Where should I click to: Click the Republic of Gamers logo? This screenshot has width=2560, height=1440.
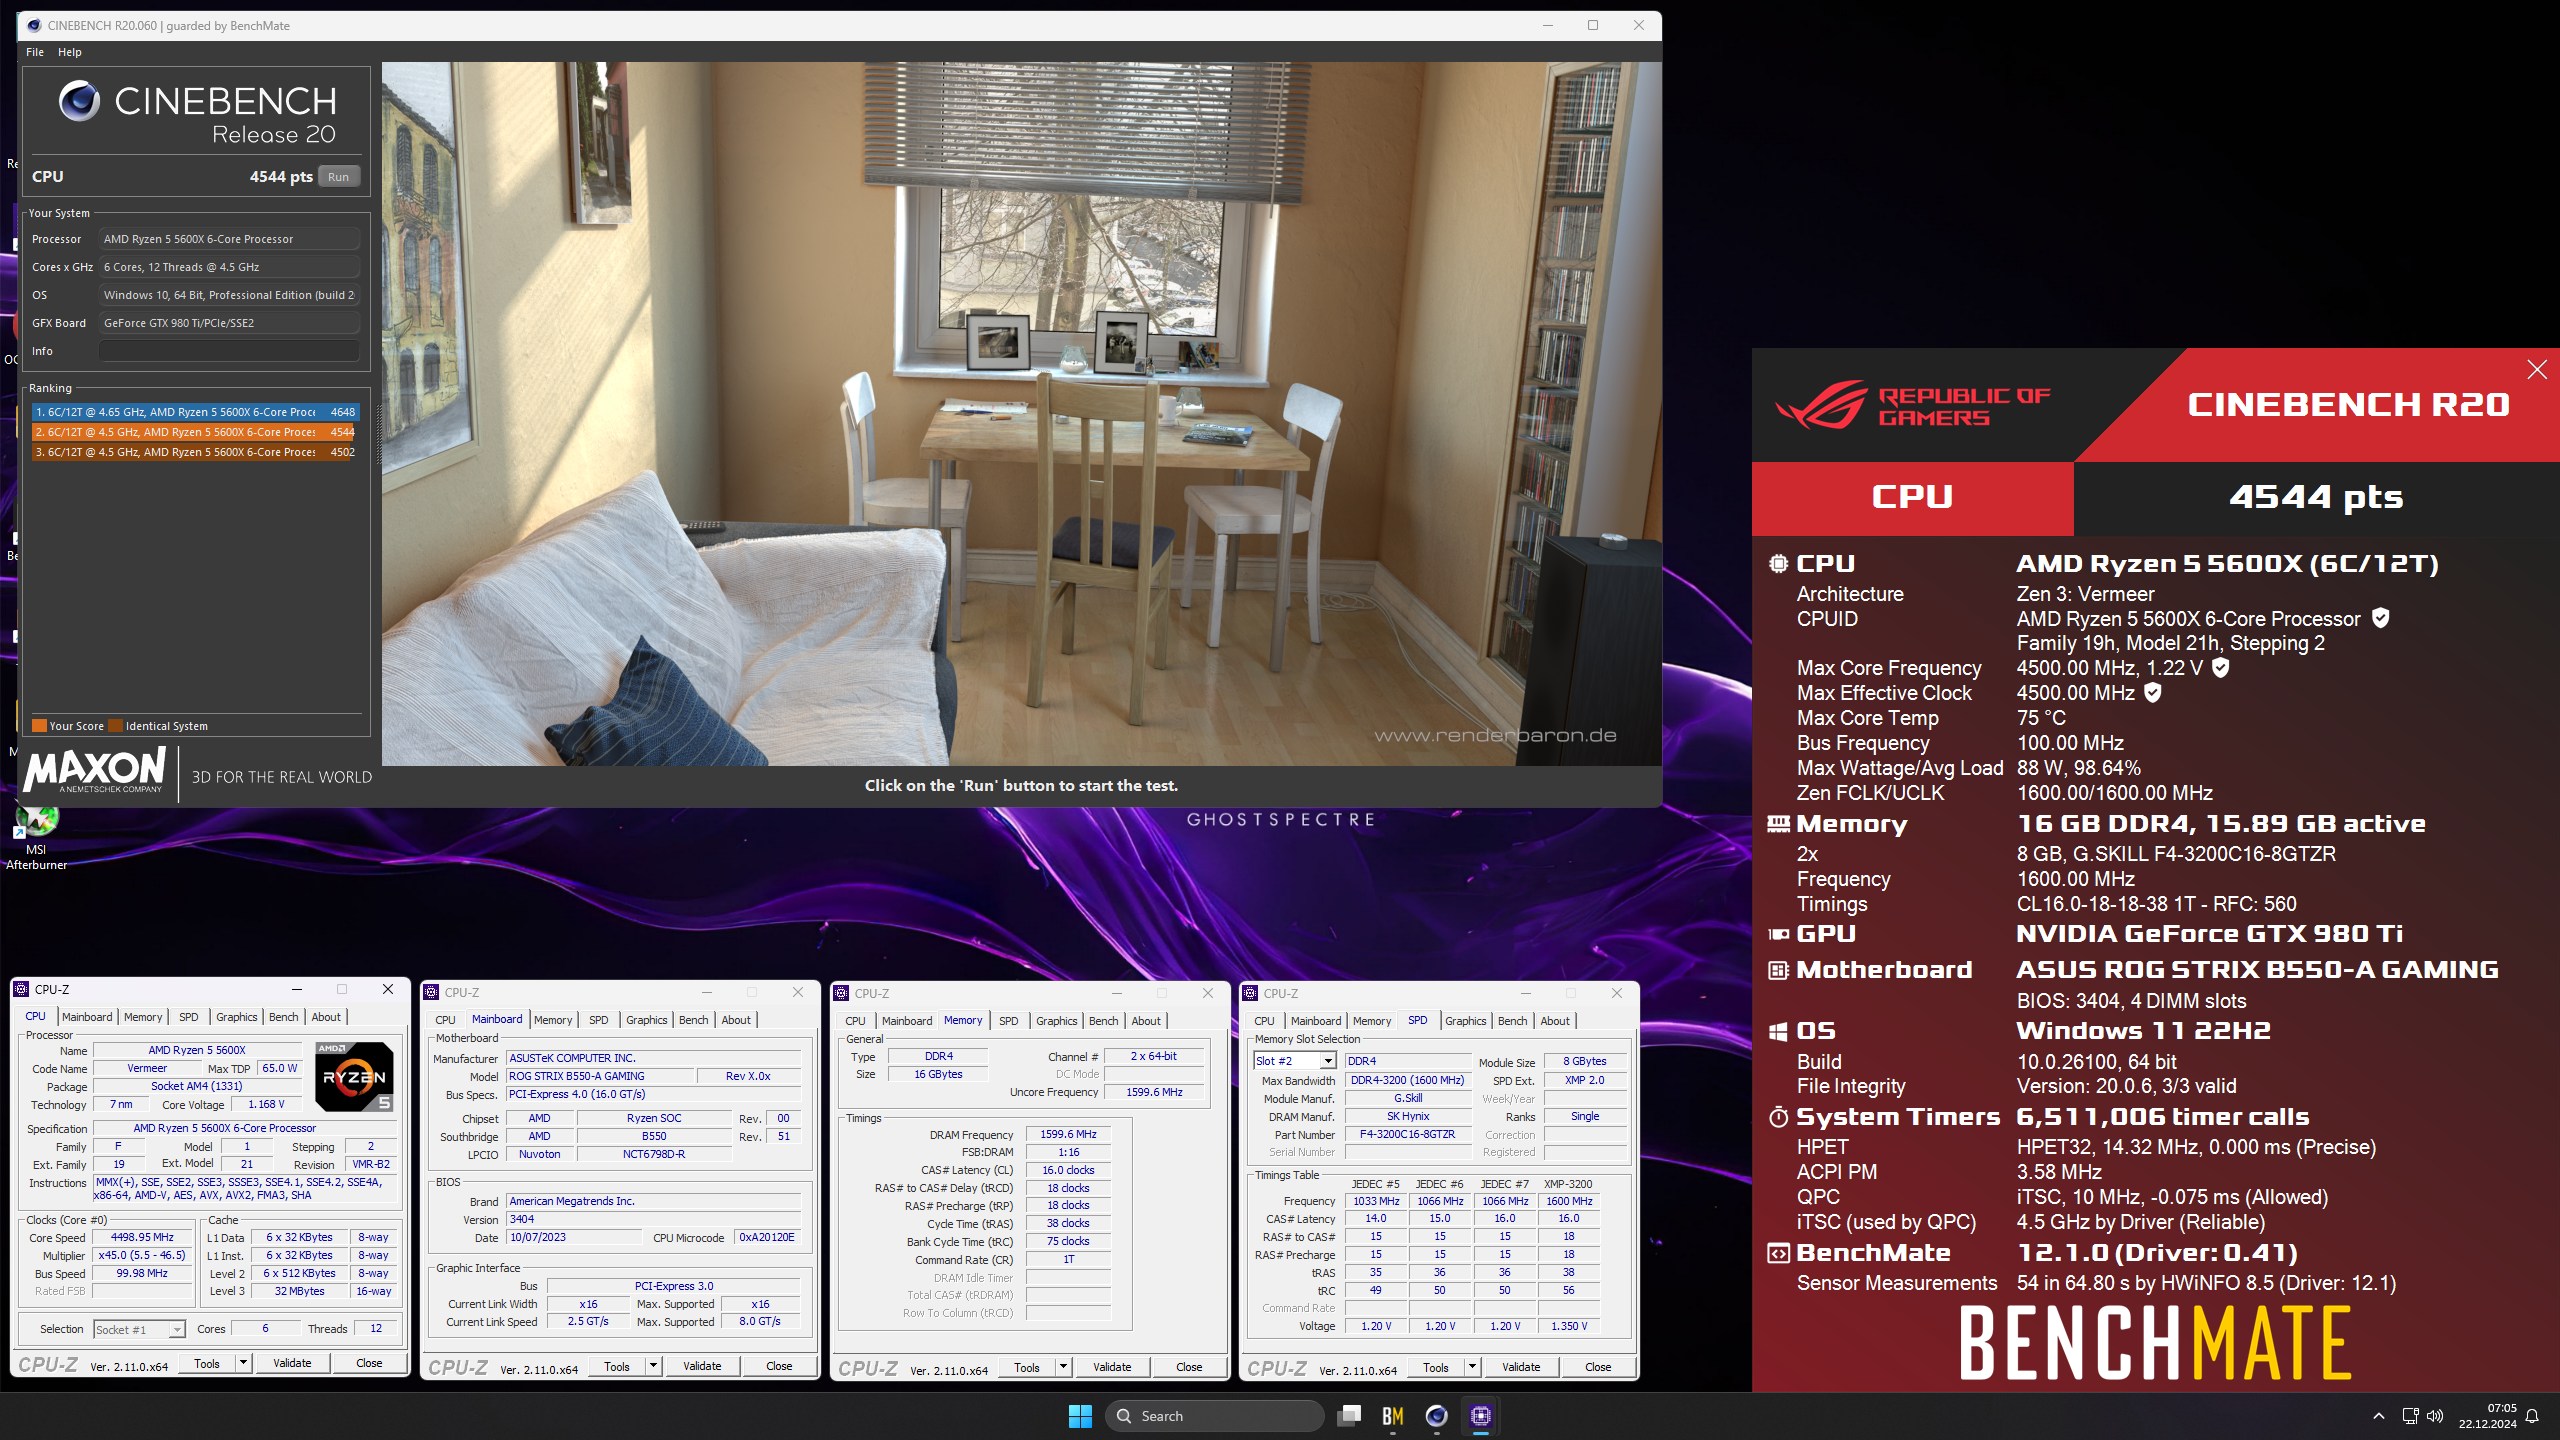click(1912, 405)
